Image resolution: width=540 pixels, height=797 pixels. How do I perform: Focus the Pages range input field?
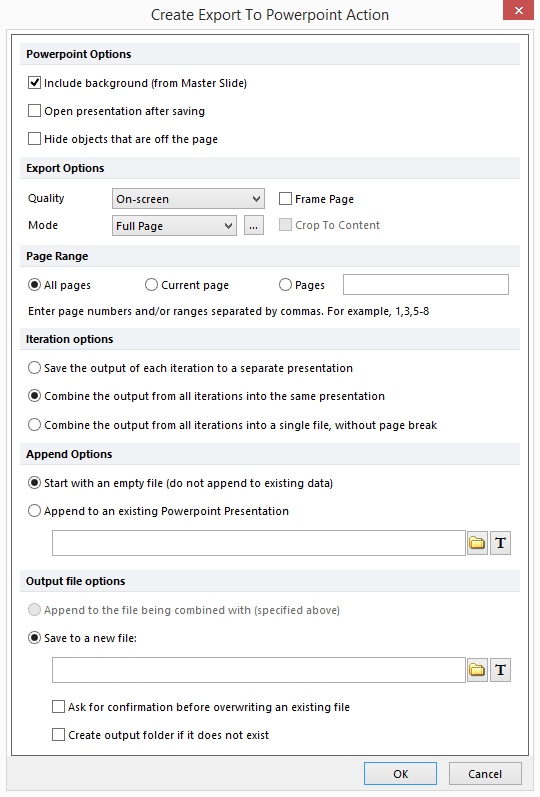point(426,285)
